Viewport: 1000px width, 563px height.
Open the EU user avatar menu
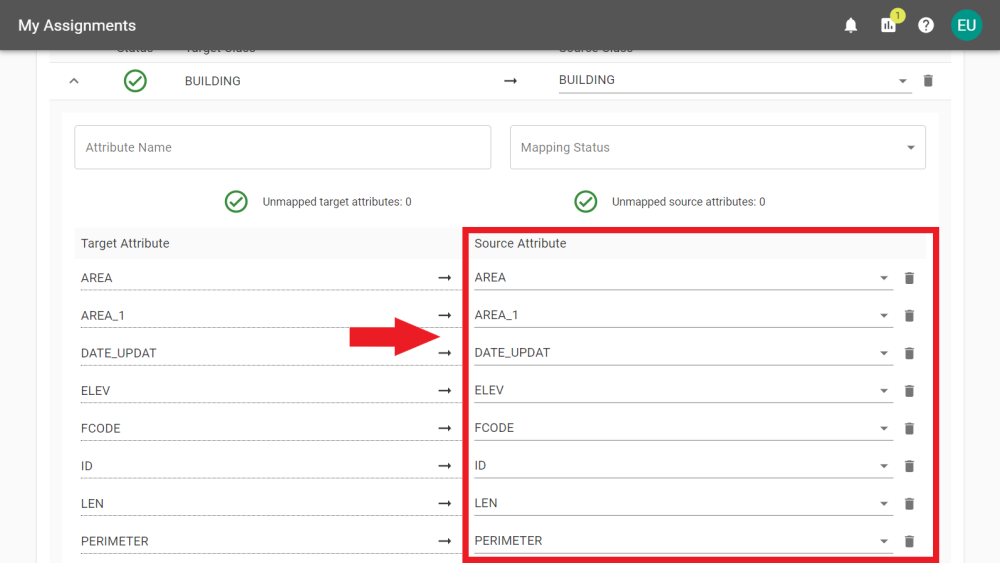966,25
